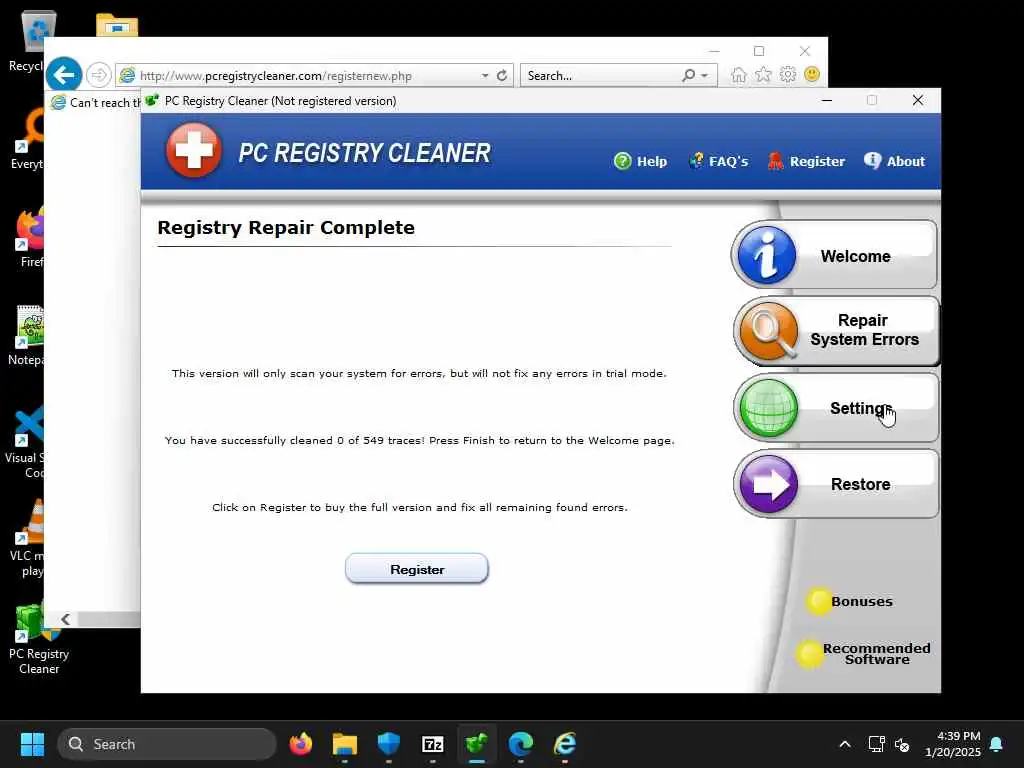Click the IE scrollbar left arrow
The width and height of the screenshot is (1024, 768).
pyautogui.click(x=65, y=619)
